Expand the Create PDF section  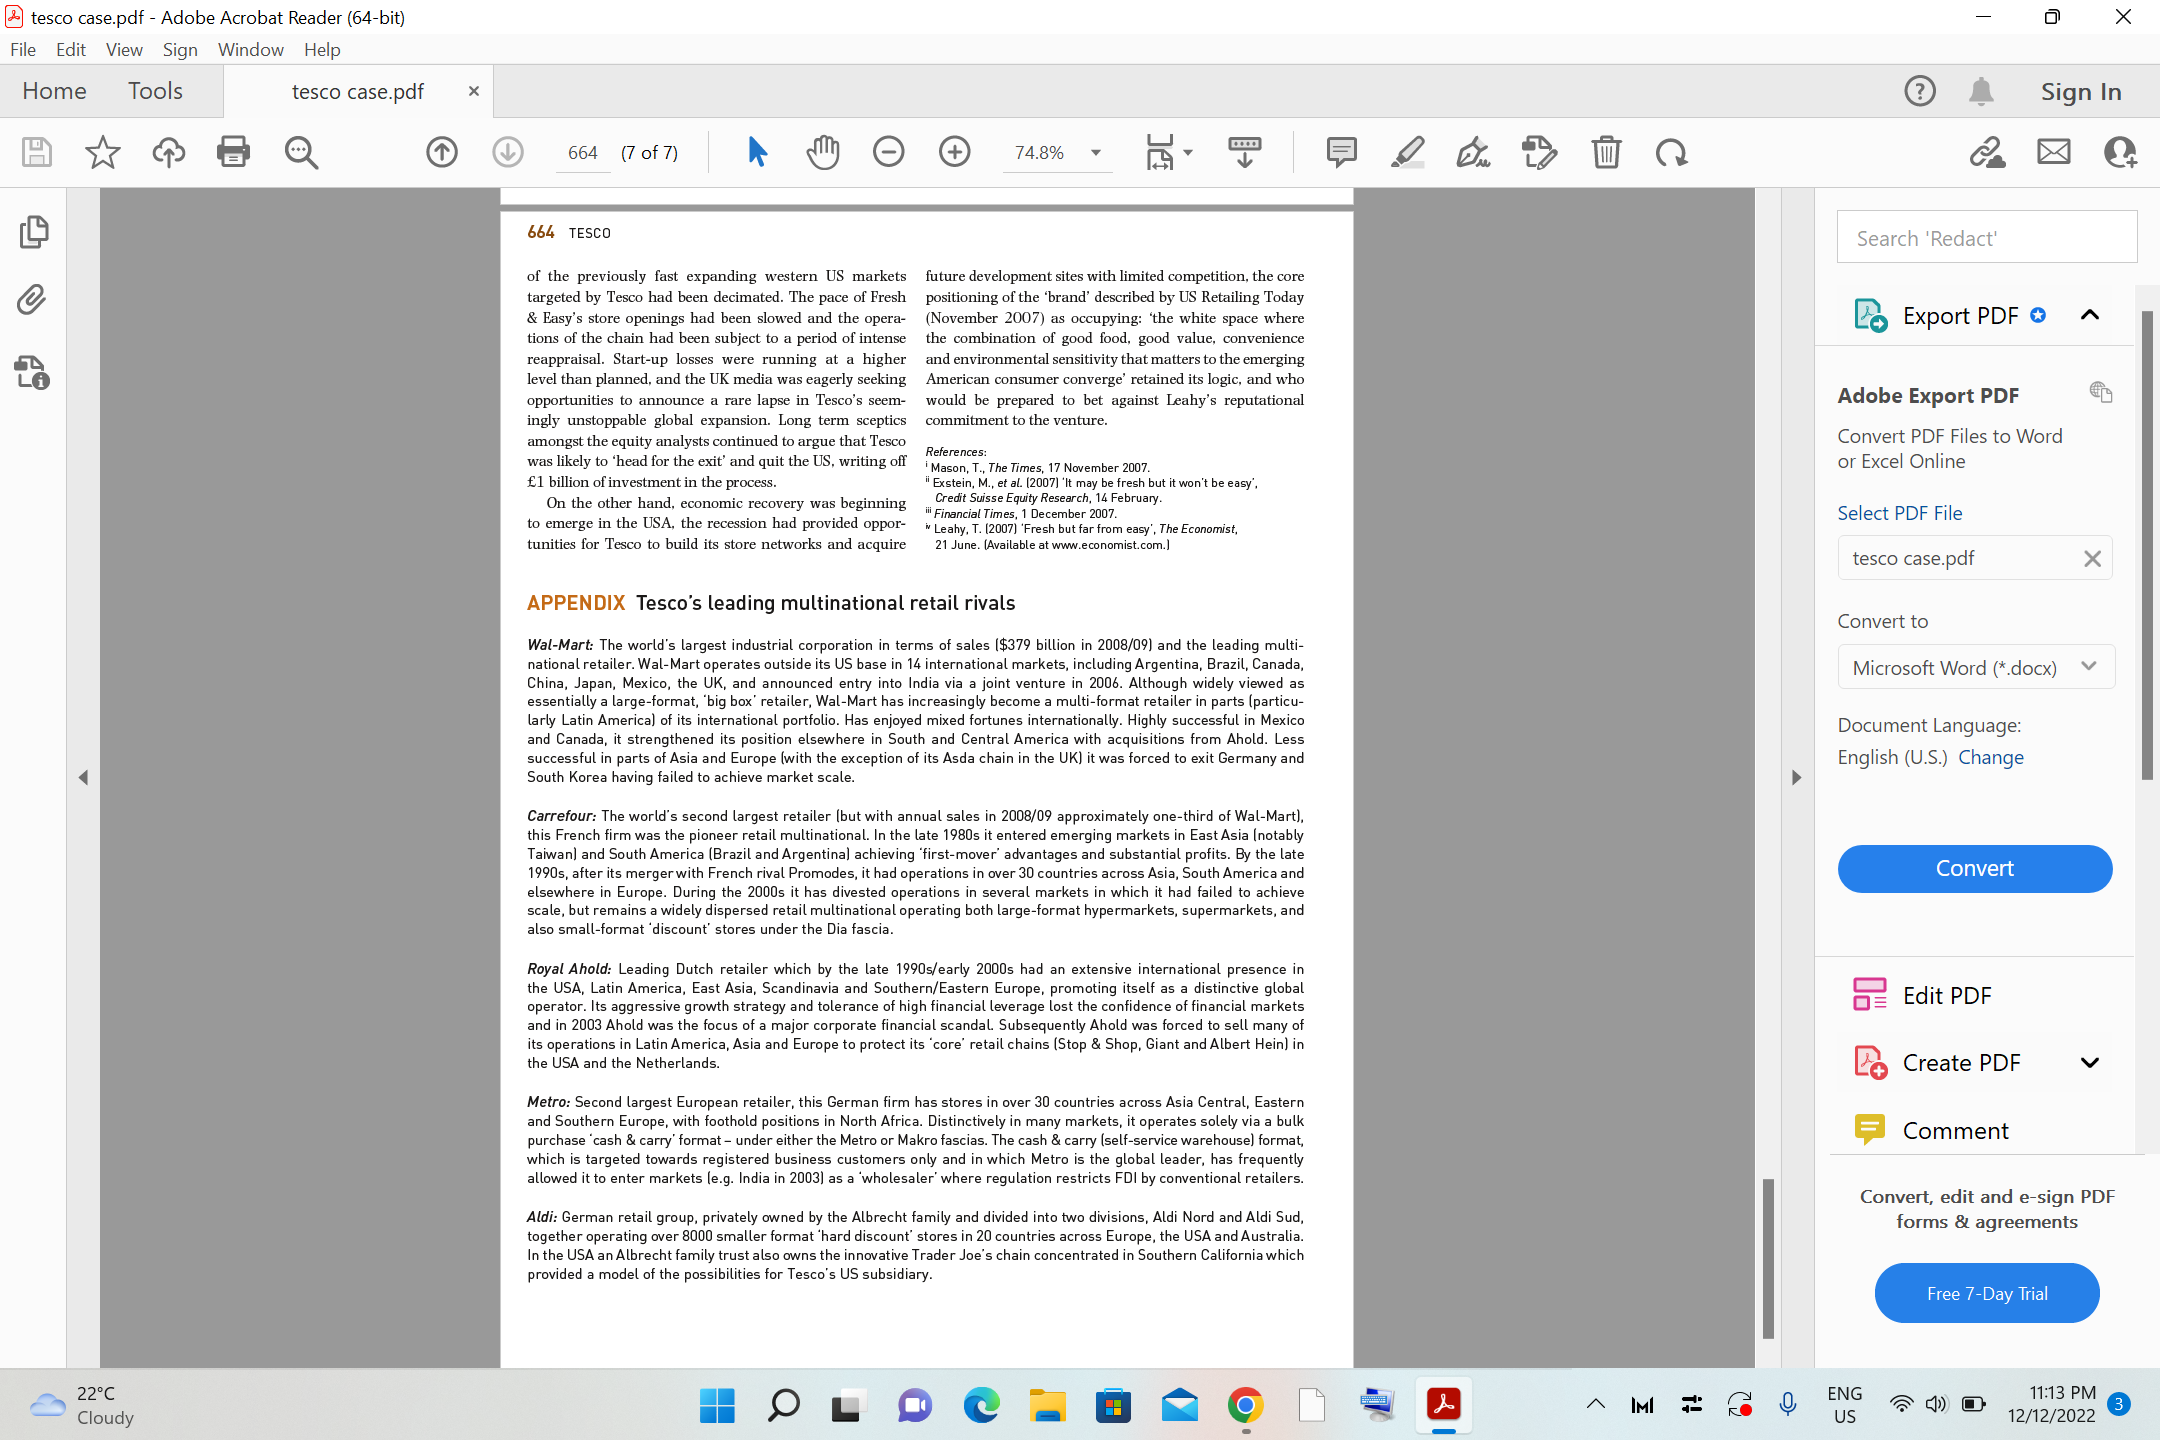point(2089,1062)
